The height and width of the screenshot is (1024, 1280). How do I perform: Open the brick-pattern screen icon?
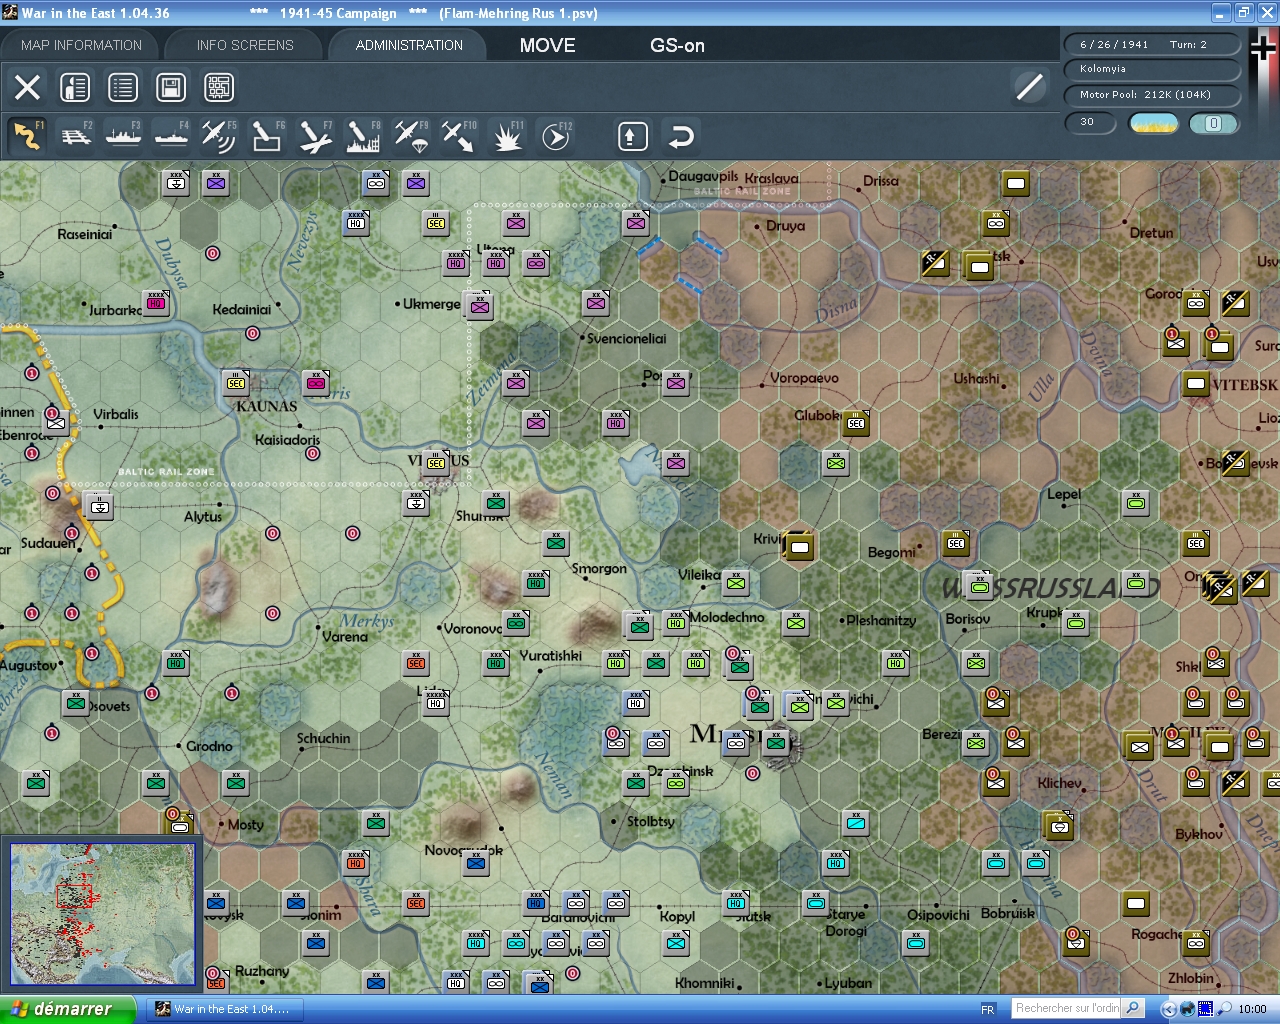[219, 87]
